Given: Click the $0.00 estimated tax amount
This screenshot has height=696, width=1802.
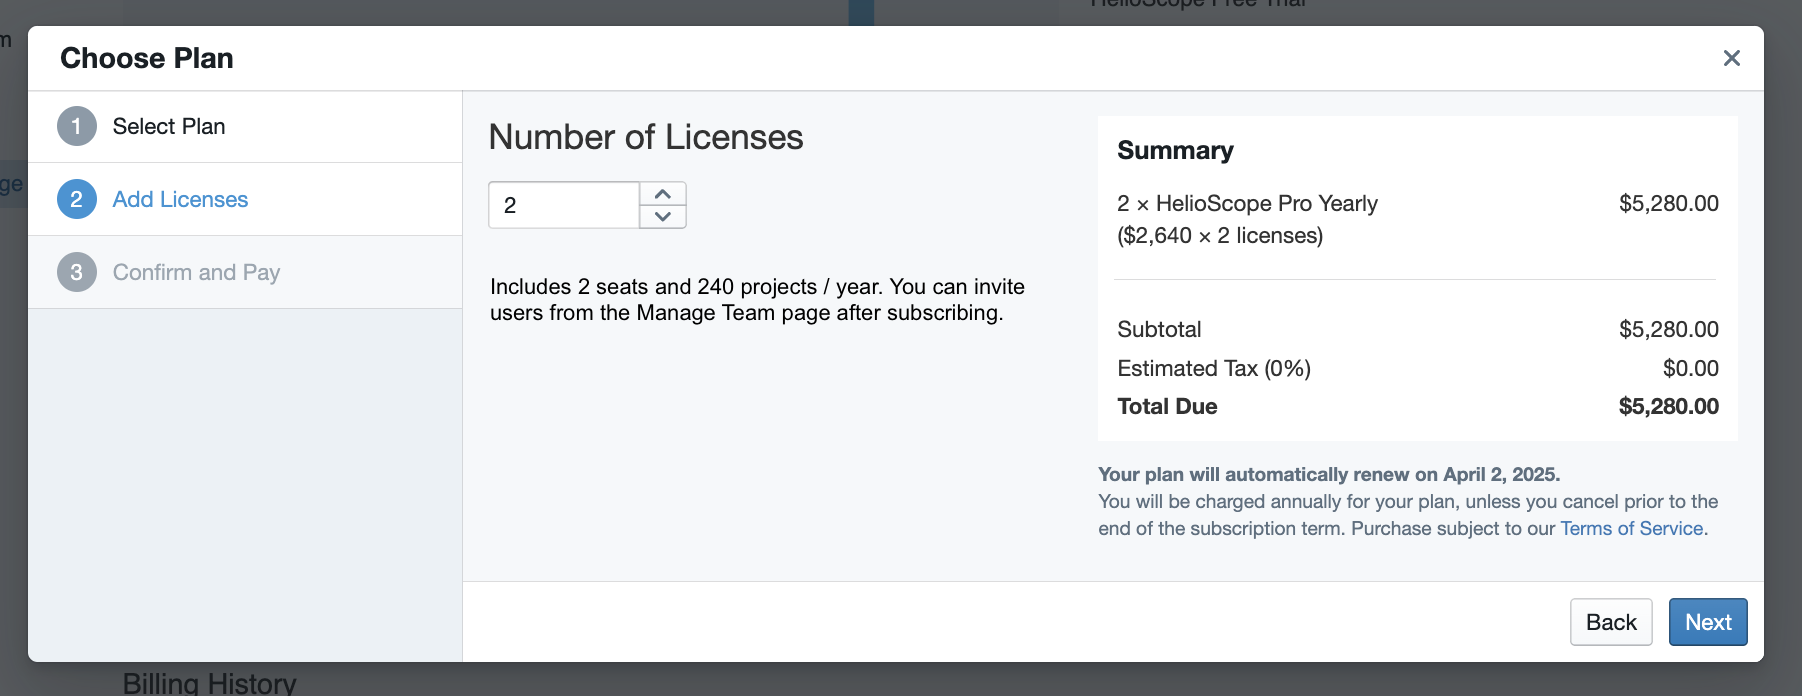Looking at the screenshot, I should coord(1691,368).
